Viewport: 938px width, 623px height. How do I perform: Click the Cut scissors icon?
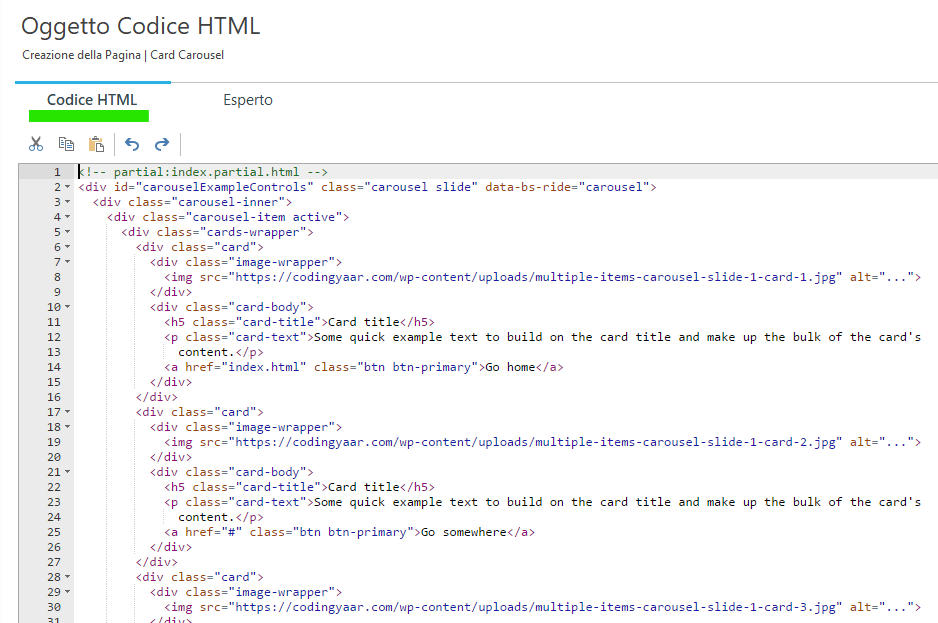(36, 144)
